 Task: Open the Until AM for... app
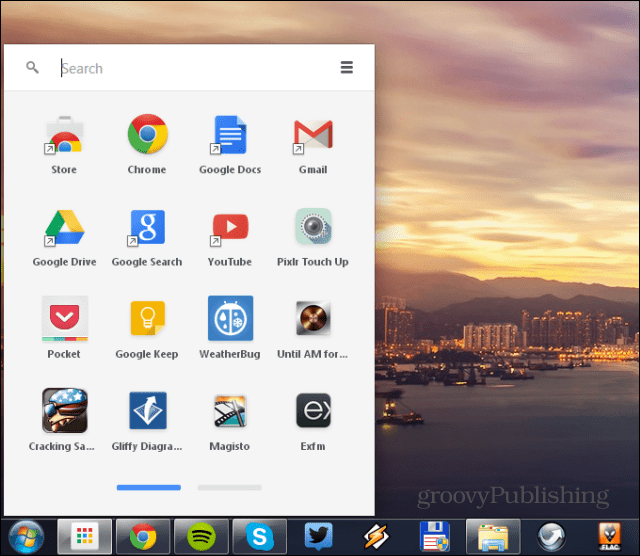coord(313,318)
